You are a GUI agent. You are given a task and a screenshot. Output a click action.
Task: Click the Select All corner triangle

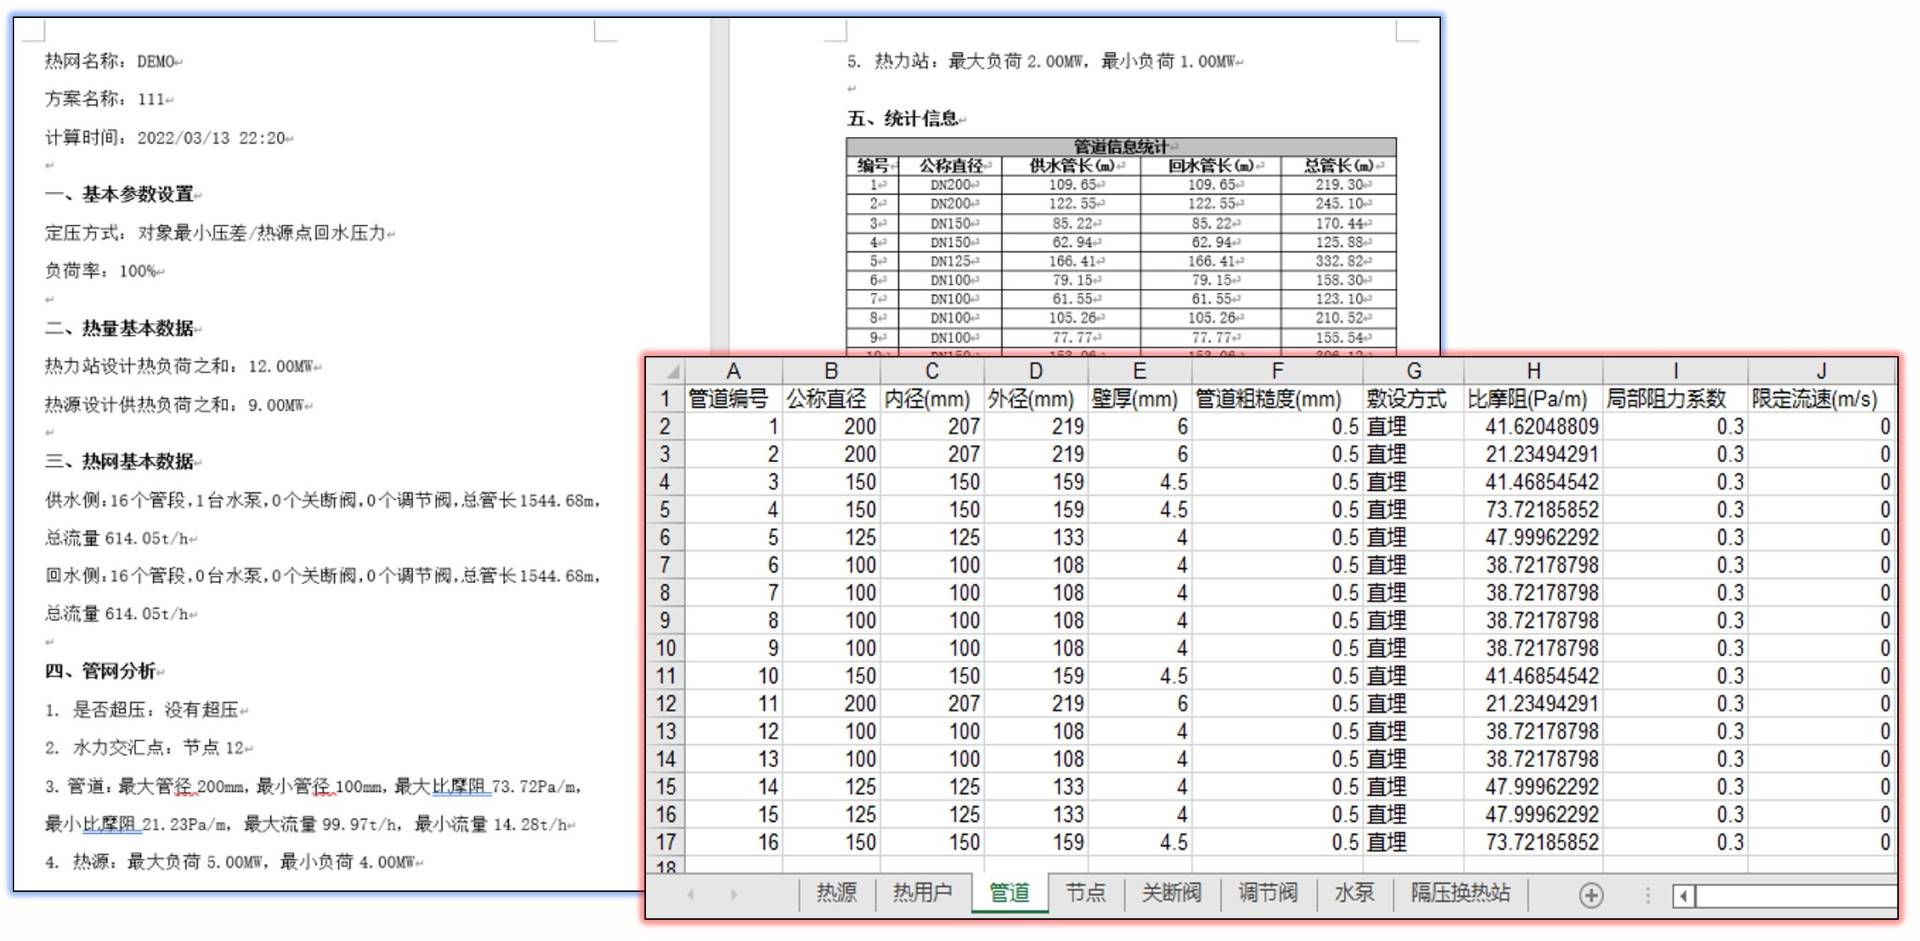672,372
